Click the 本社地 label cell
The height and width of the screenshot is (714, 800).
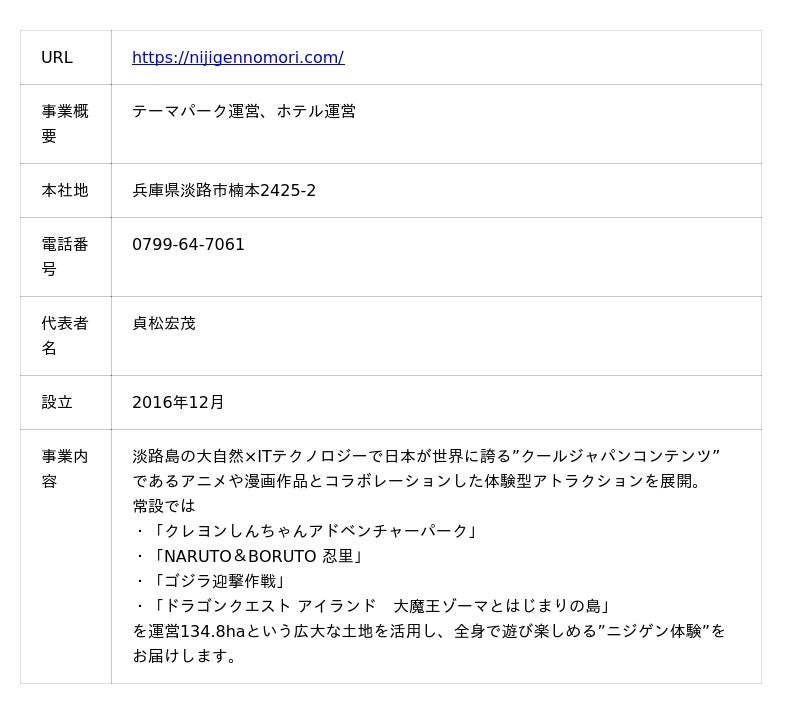(65, 191)
